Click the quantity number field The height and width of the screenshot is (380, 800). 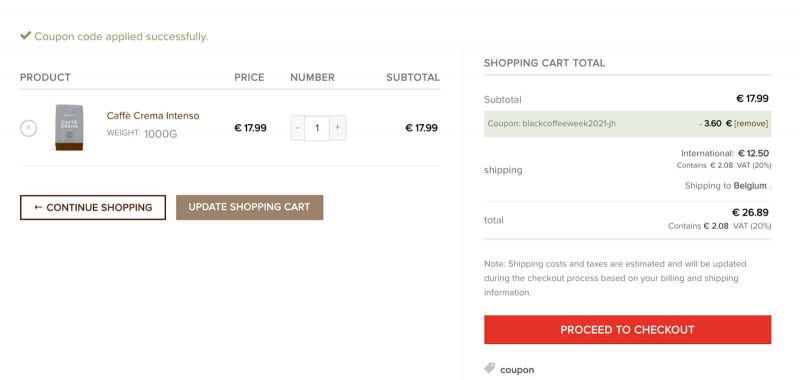click(317, 128)
